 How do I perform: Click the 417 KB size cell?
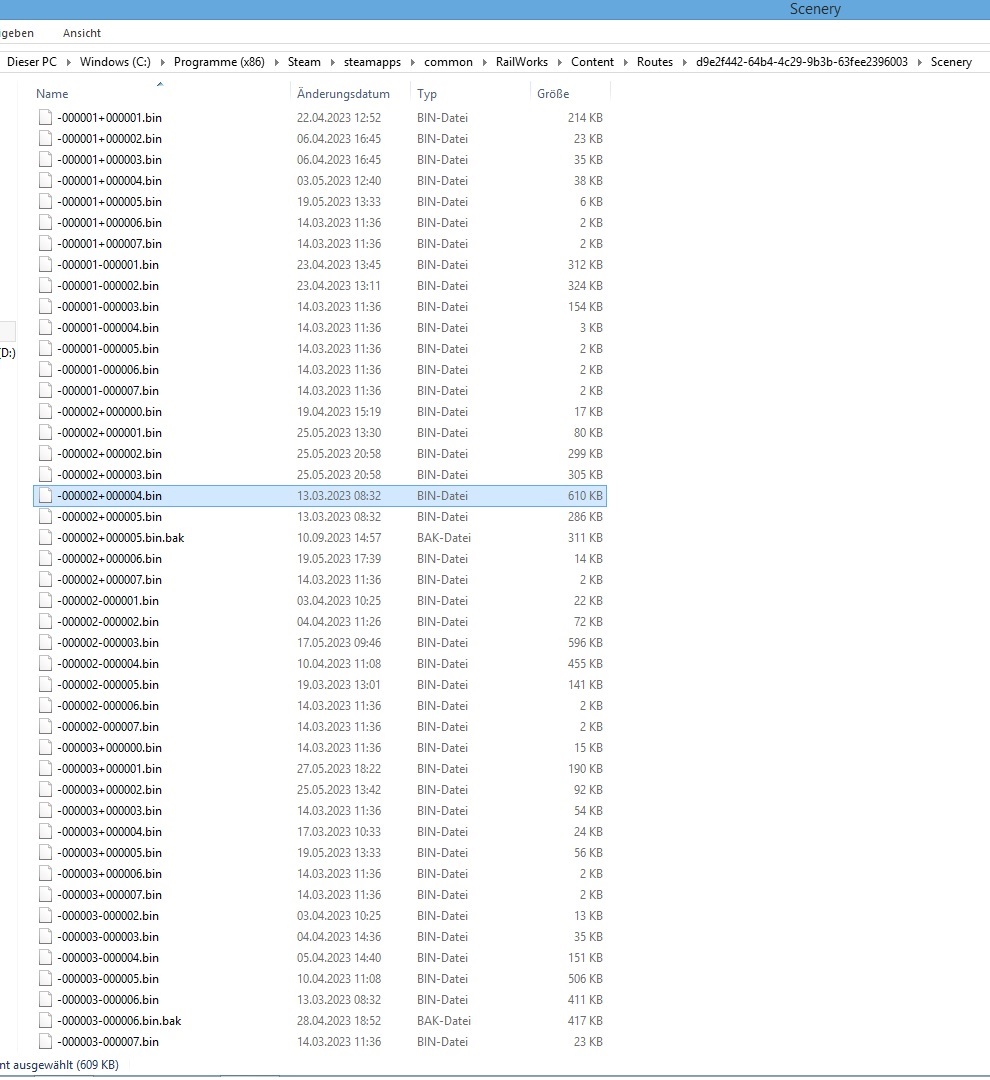click(586, 1021)
